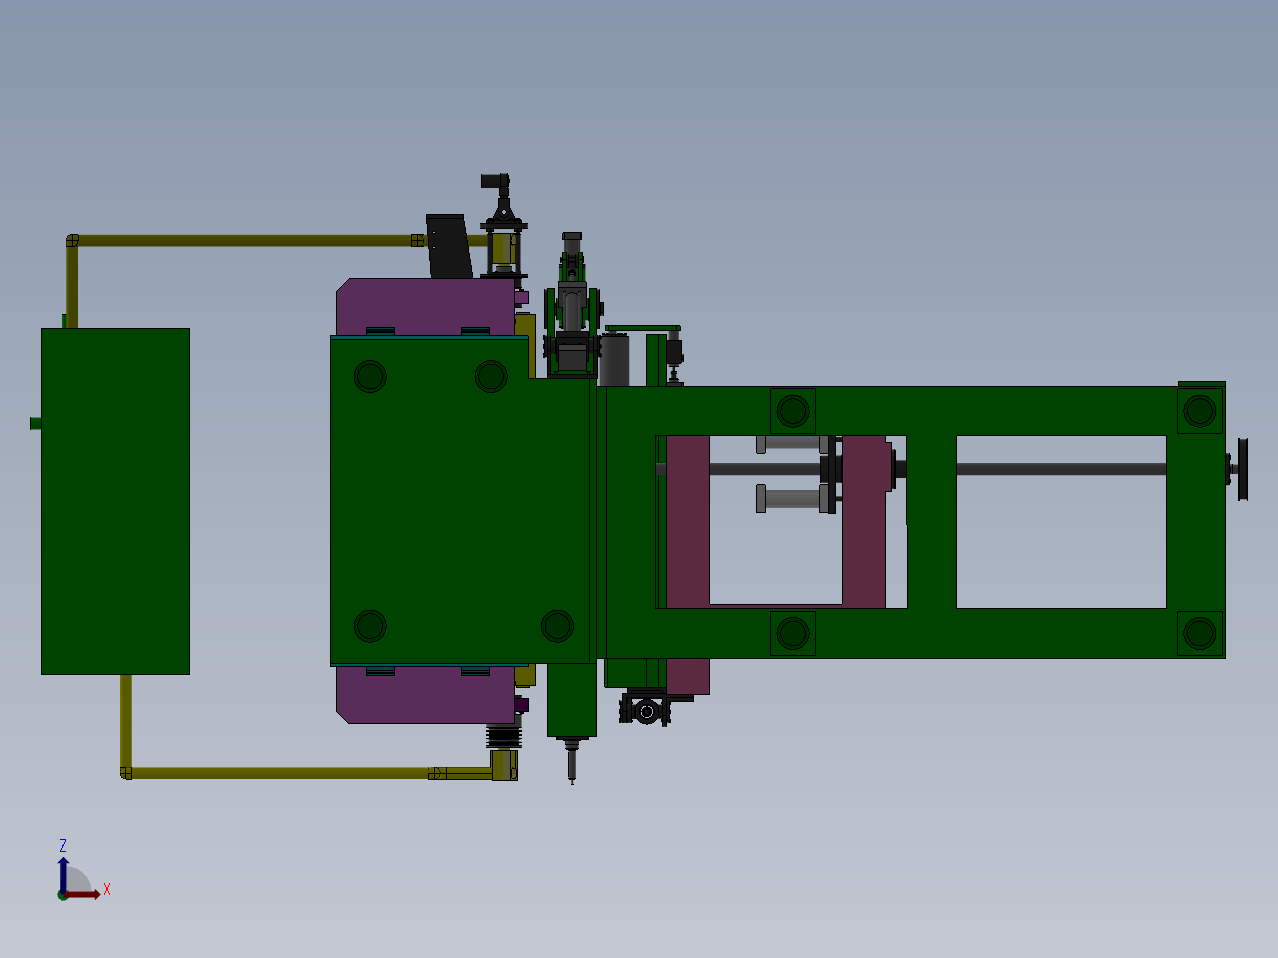The width and height of the screenshot is (1278, 958).
Task: Select the right maroon plate inside the frame
Action: click(x=864, y=521)
